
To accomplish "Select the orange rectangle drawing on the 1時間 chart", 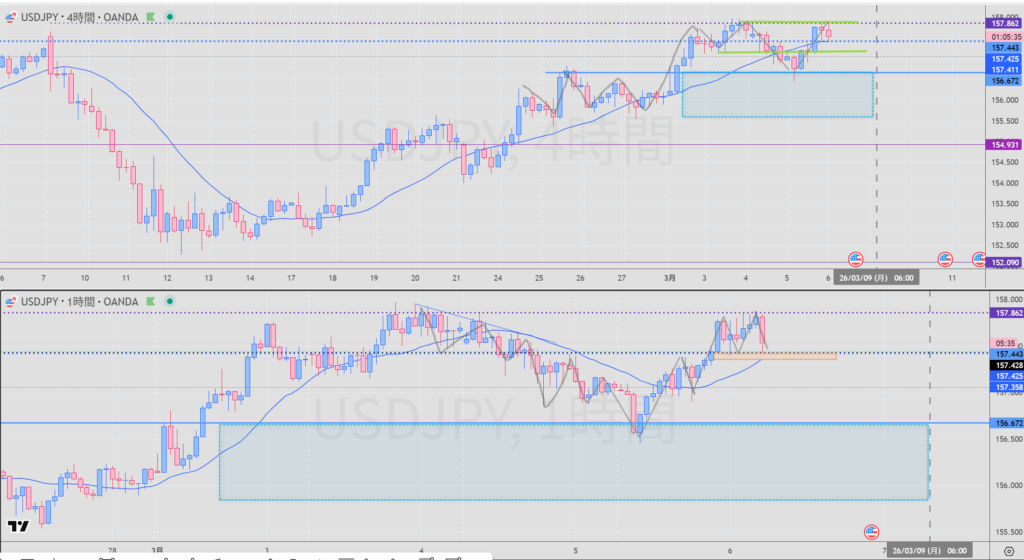I will pos(775,355).
